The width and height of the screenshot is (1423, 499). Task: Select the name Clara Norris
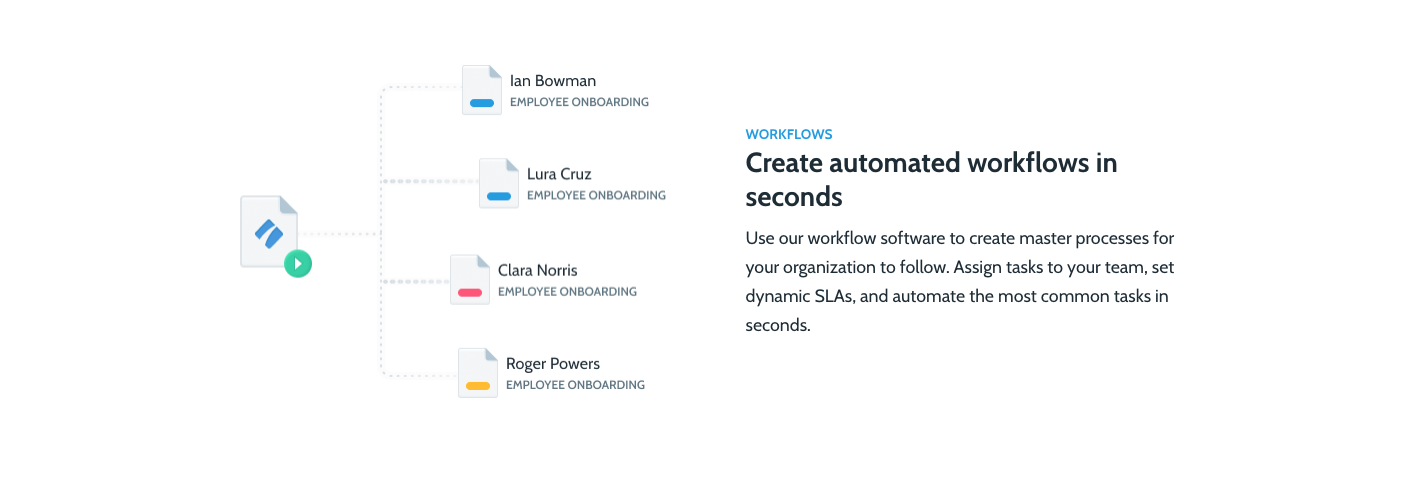click(x=538, y=270)
